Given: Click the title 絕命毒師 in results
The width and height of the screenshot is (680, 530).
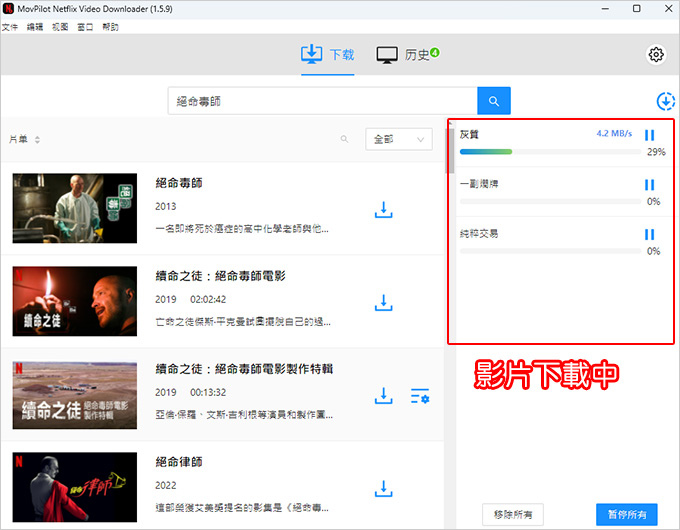Looking at the screenshot, I should [x=179, y=183].
